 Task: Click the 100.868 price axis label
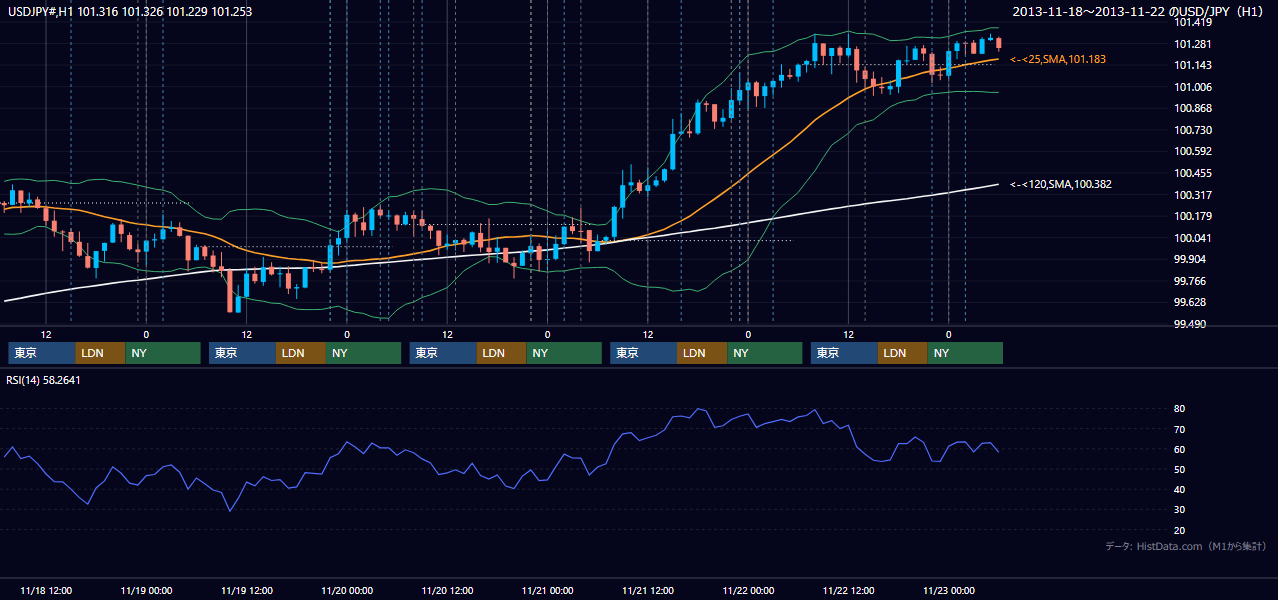tap(1192, 108)
